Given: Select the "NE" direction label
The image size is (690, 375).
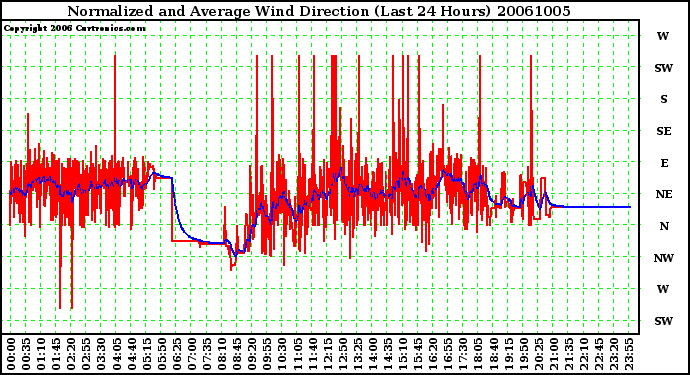Looking at the screenshot, I should (x=664, y=194).
